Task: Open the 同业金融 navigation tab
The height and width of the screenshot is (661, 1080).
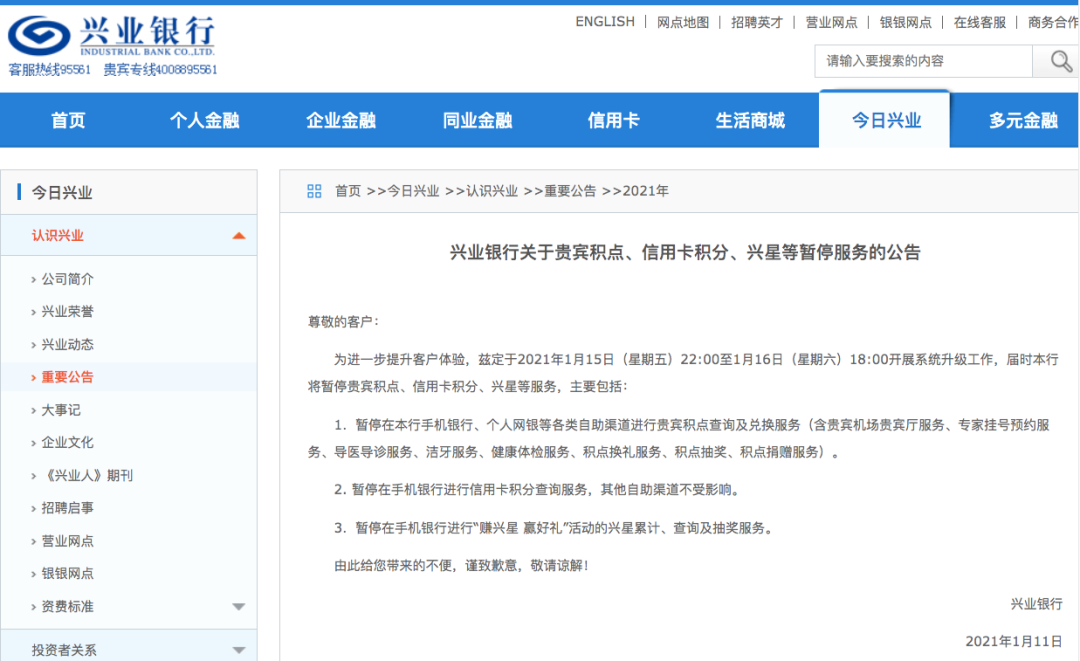Action: tap(477, 120)
